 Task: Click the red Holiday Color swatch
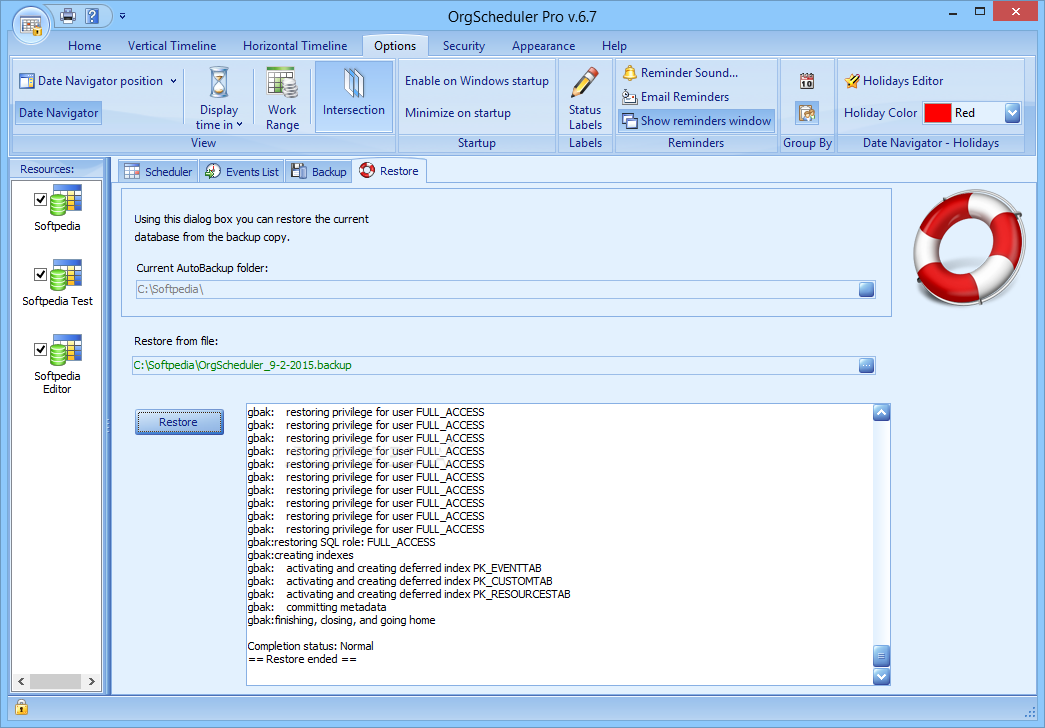937,113
